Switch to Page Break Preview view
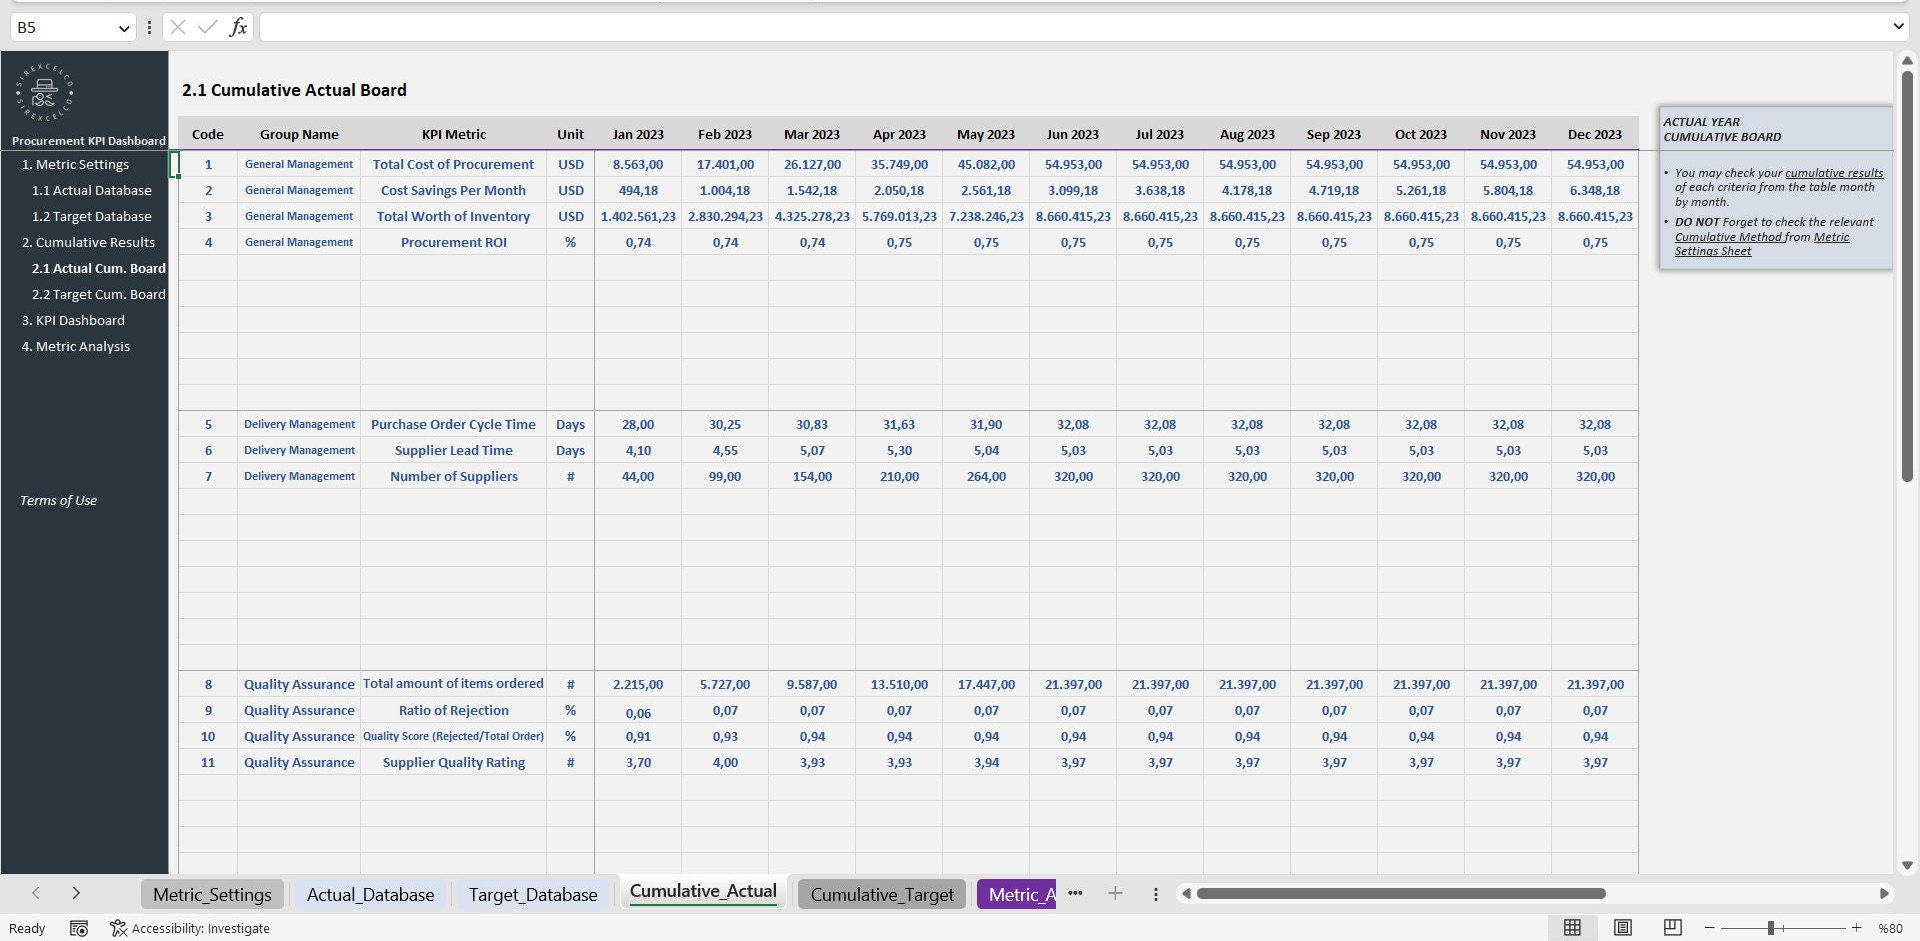 (x=1671, y=928)
